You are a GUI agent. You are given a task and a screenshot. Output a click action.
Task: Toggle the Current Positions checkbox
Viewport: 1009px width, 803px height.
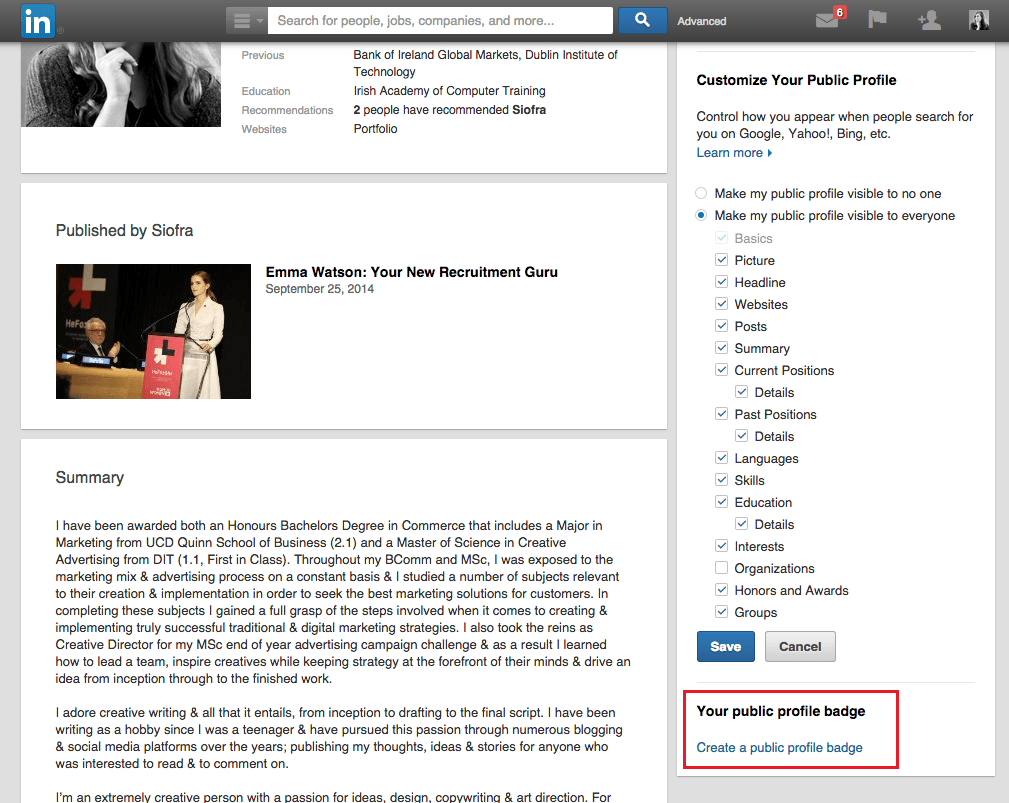tap(721, 370)
